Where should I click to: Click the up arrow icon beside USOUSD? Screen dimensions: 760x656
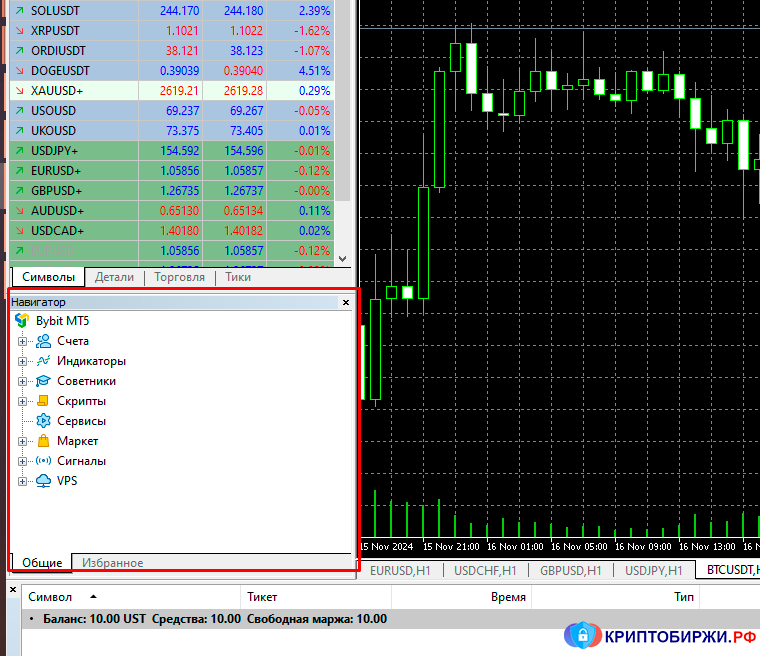[x=19, y=111]
